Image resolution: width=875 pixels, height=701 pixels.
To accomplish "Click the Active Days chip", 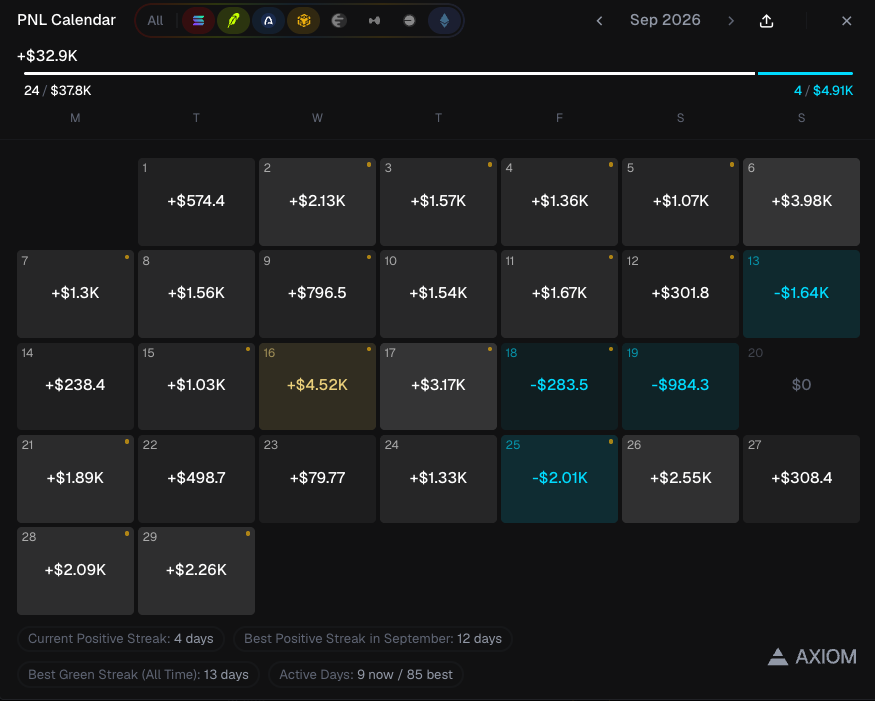I will [x=366, y=675].
